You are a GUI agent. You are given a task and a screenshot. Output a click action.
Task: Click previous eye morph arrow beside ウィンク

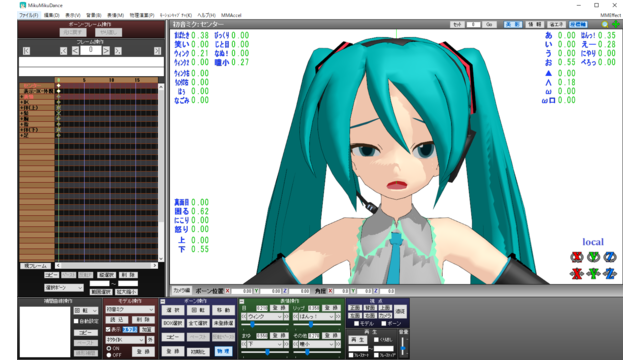(x=244, y=317)
